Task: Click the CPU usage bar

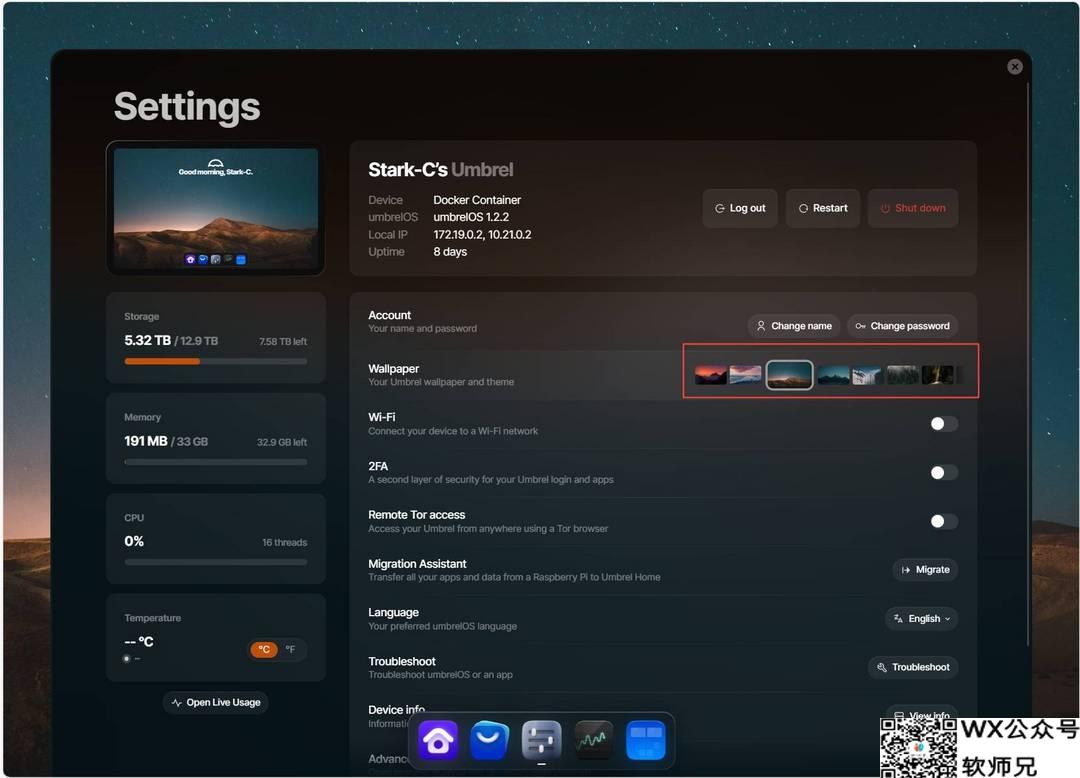Action: (216, 563)
